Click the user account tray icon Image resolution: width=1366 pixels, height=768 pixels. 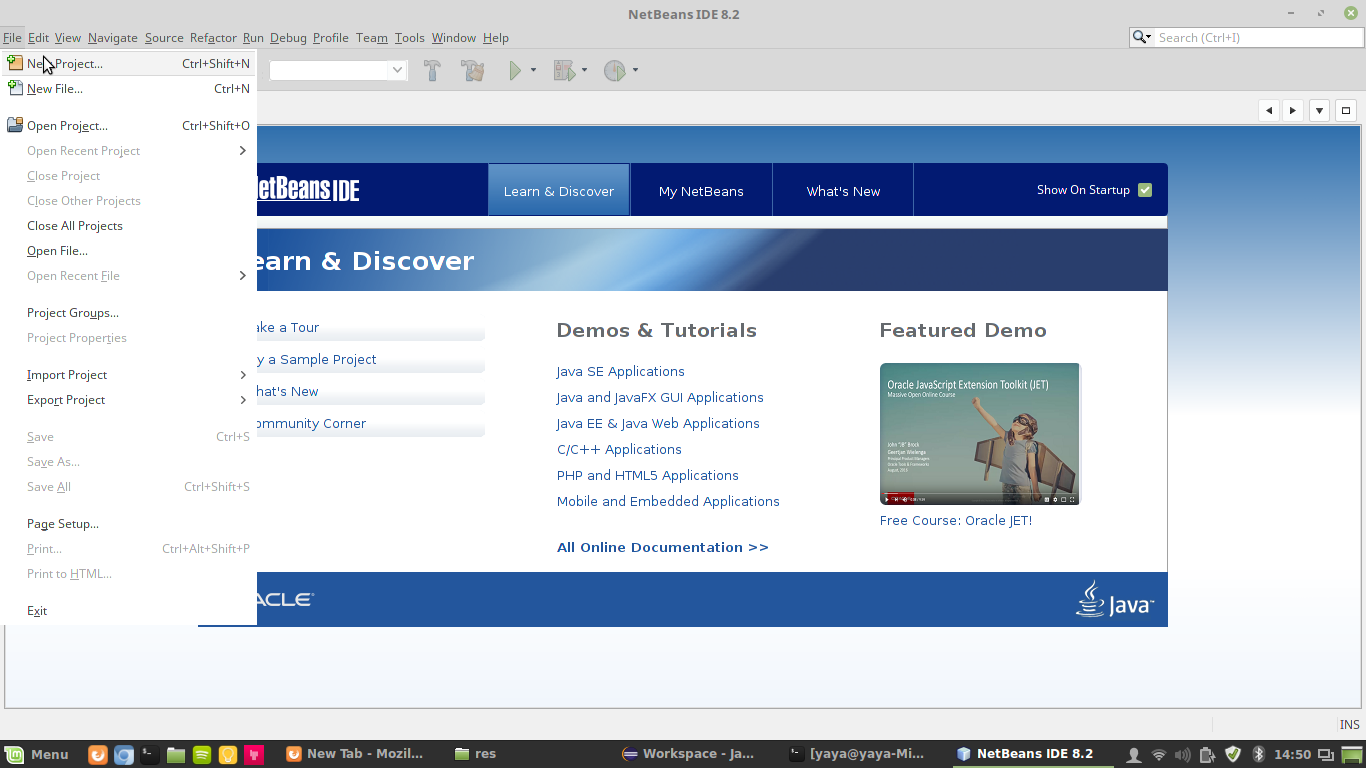[x=1134, y=755]
